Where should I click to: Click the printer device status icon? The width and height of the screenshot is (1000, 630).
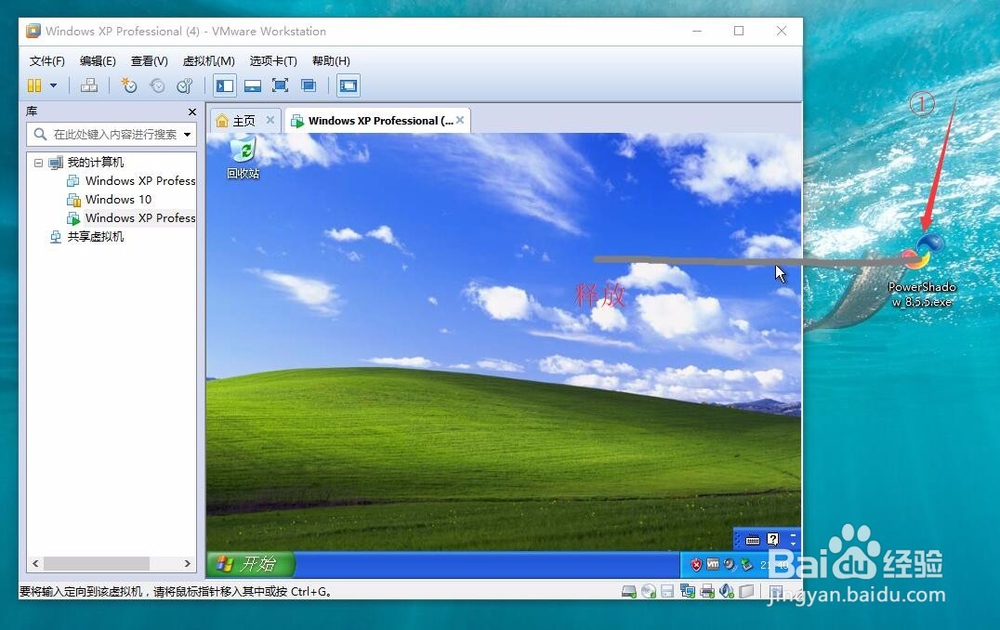707,592
